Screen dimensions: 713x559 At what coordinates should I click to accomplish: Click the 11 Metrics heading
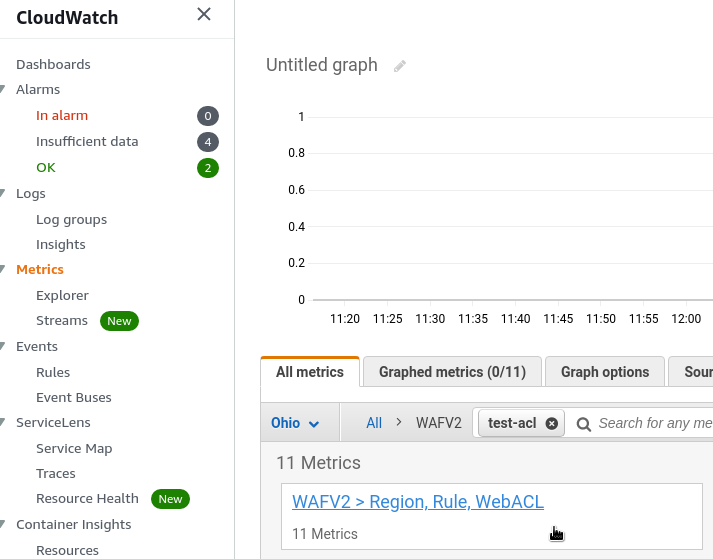(x=318, y=463)
